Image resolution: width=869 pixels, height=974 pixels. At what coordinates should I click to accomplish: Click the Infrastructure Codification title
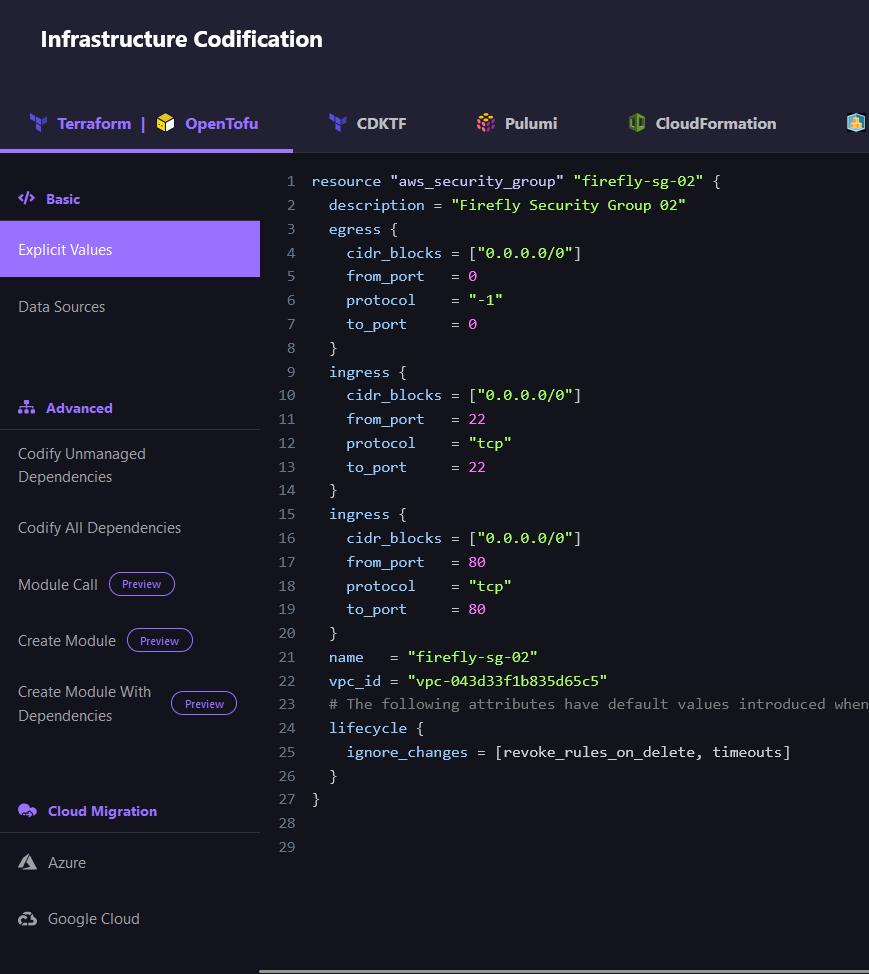pos(181,39)
